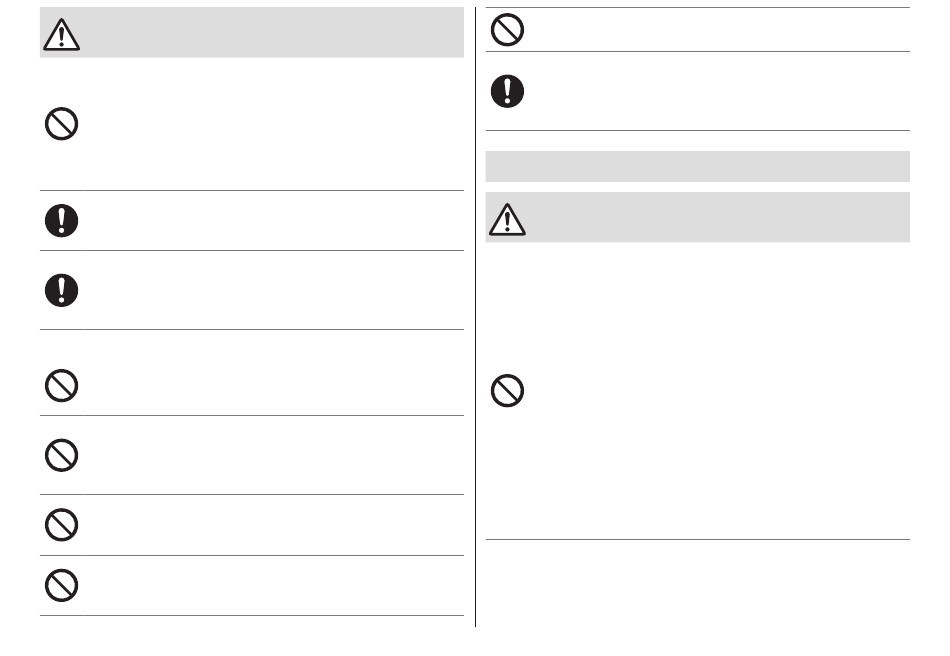
Task: Select the second-from-bottom prohibition icon in left column
Action: [62, 525]
